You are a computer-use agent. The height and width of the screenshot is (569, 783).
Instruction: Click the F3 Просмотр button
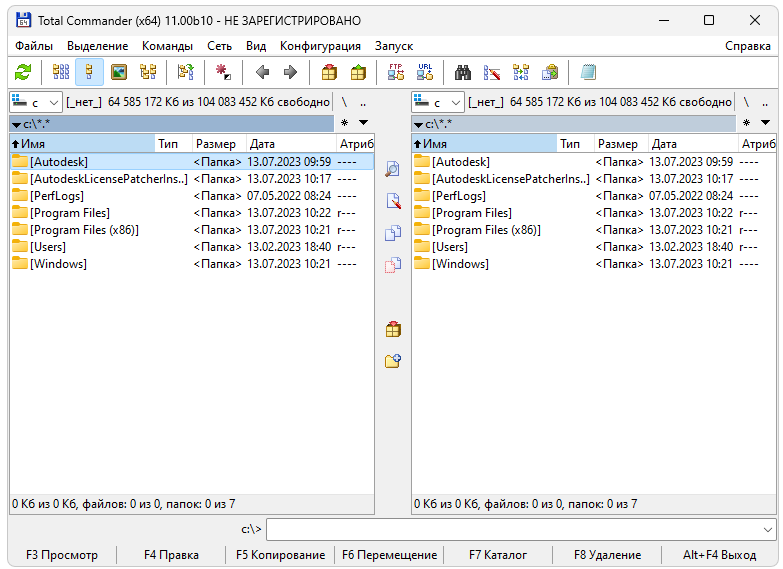pos(62,555)
